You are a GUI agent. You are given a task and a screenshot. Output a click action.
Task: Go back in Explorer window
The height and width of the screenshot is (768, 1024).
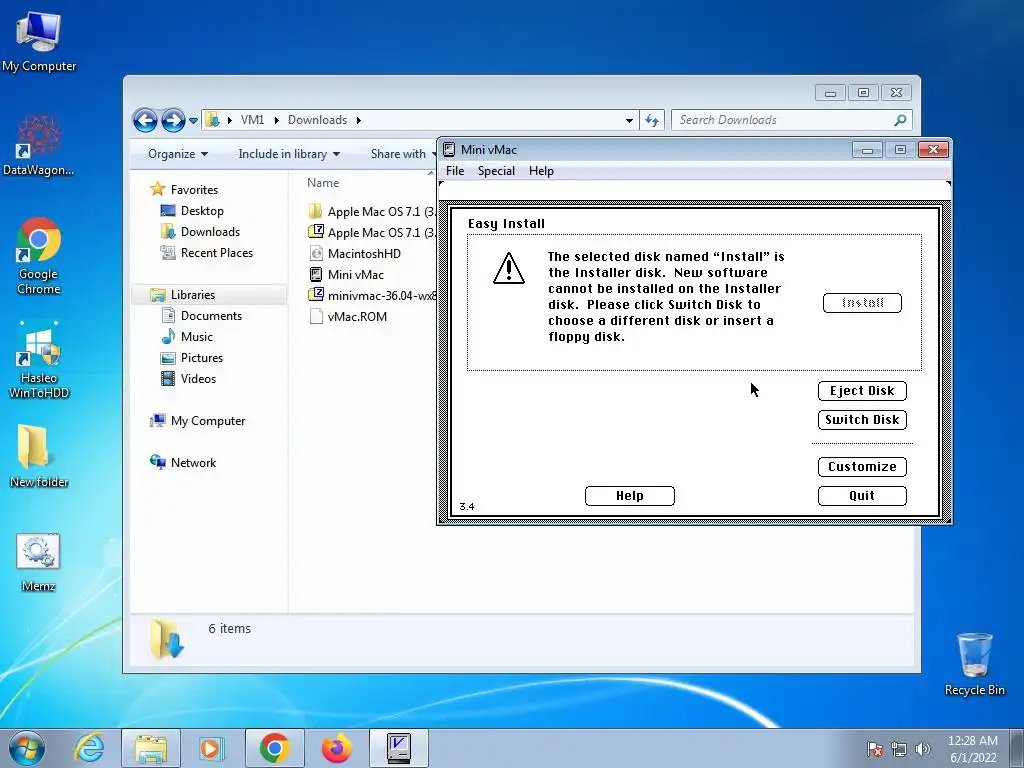point(145,120)
